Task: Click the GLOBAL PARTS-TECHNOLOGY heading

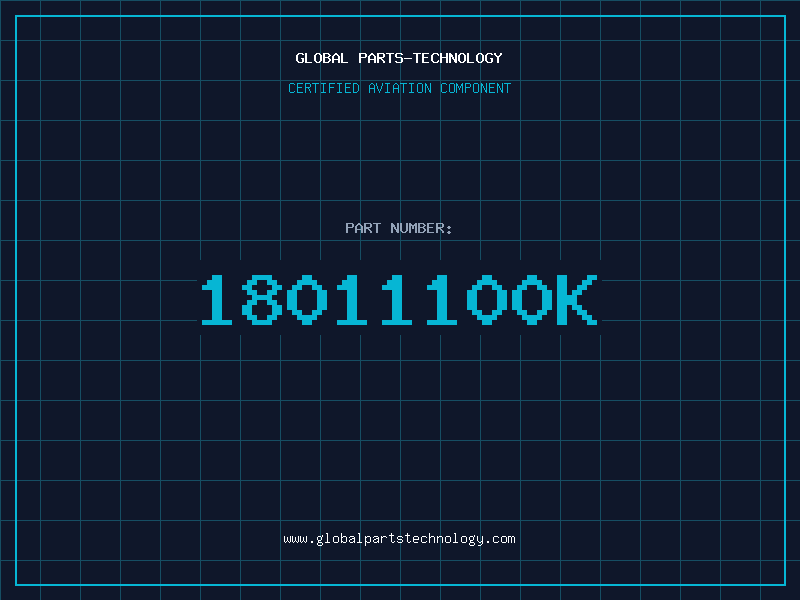Action: [x=399, y=58]
